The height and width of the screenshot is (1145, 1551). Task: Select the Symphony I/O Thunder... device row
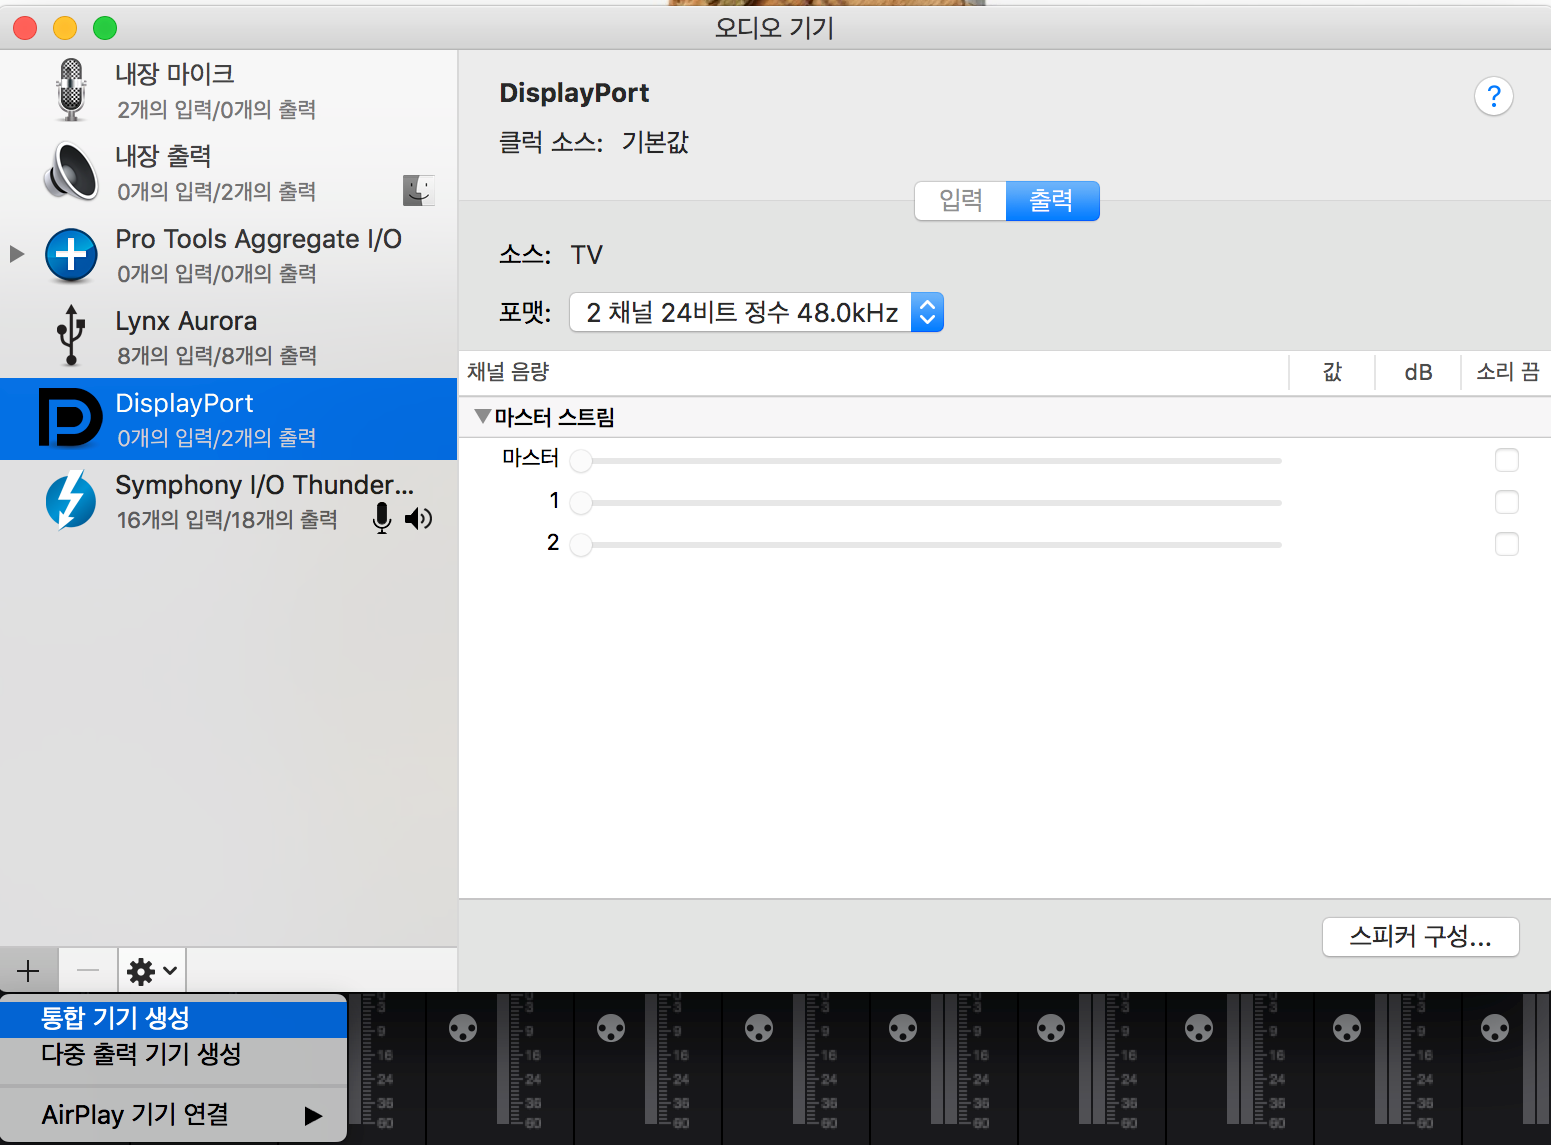click(x=228, y=501)
